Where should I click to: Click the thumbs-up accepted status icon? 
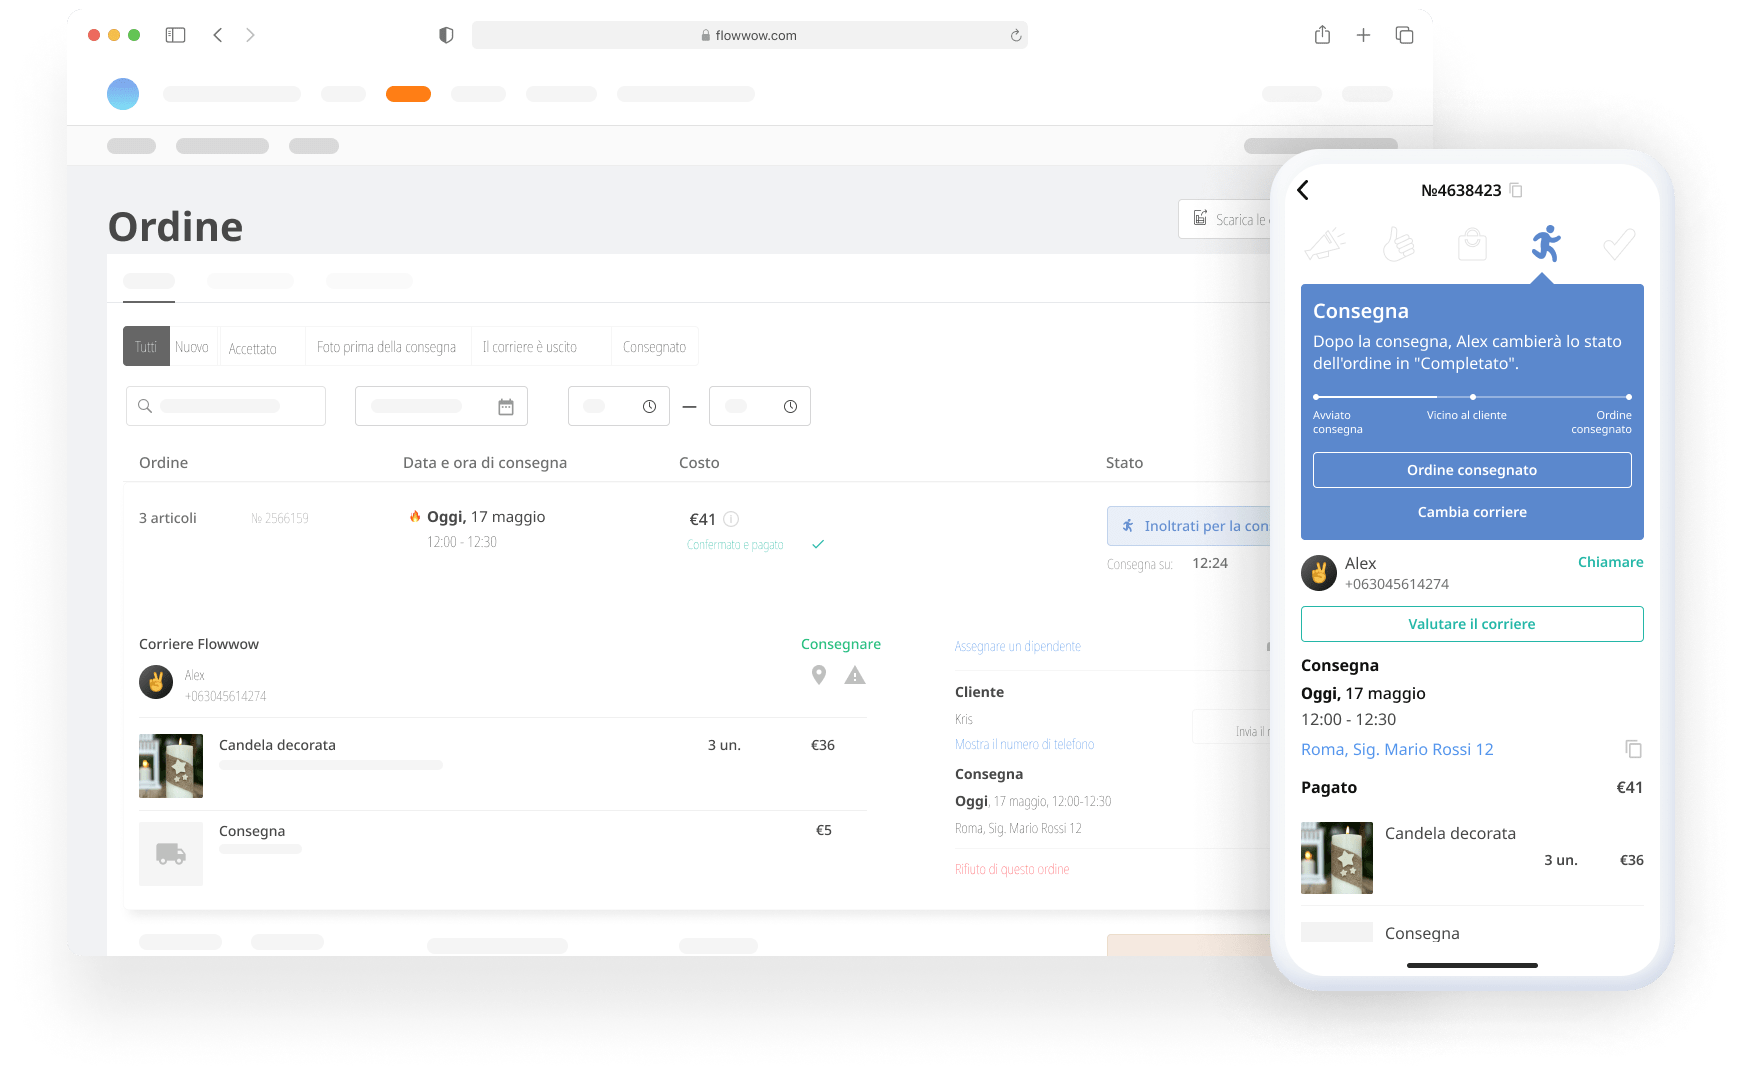[1398, 244]
